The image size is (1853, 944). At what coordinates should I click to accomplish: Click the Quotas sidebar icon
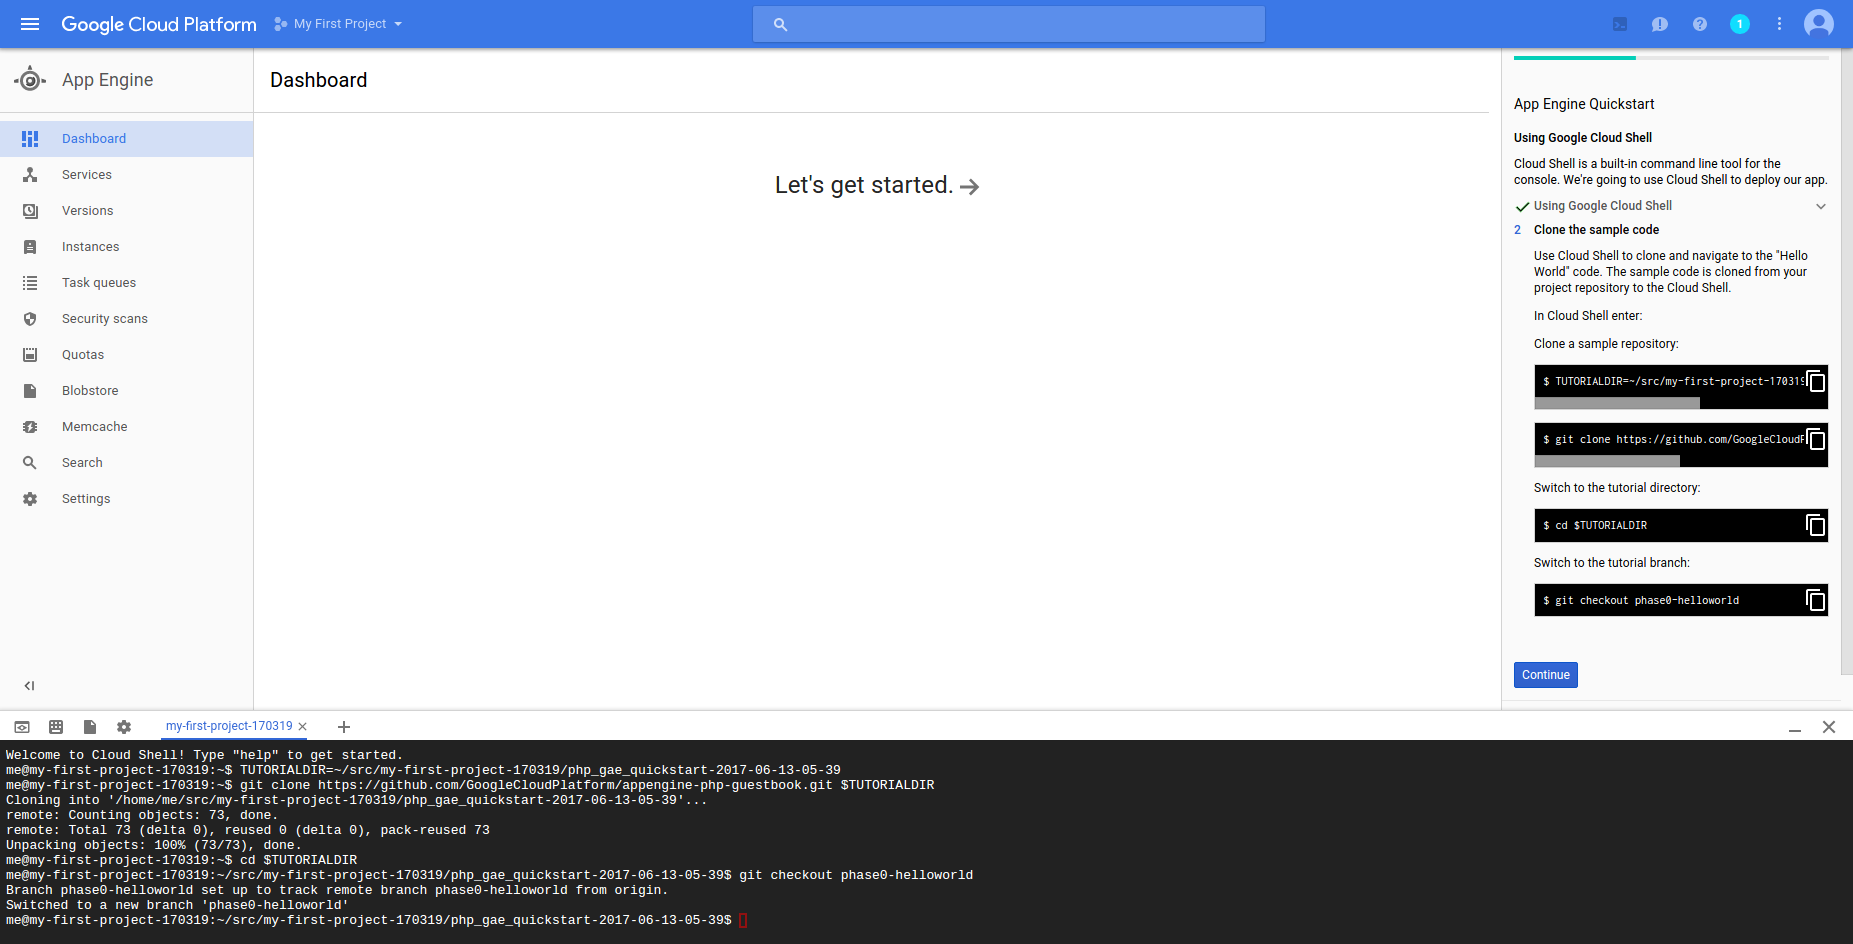click(x=30, y=355)
